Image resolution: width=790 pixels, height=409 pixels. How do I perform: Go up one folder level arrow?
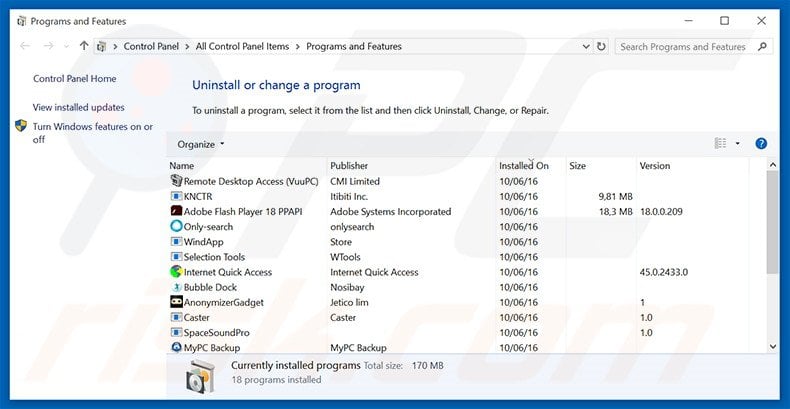coord(84,46)
